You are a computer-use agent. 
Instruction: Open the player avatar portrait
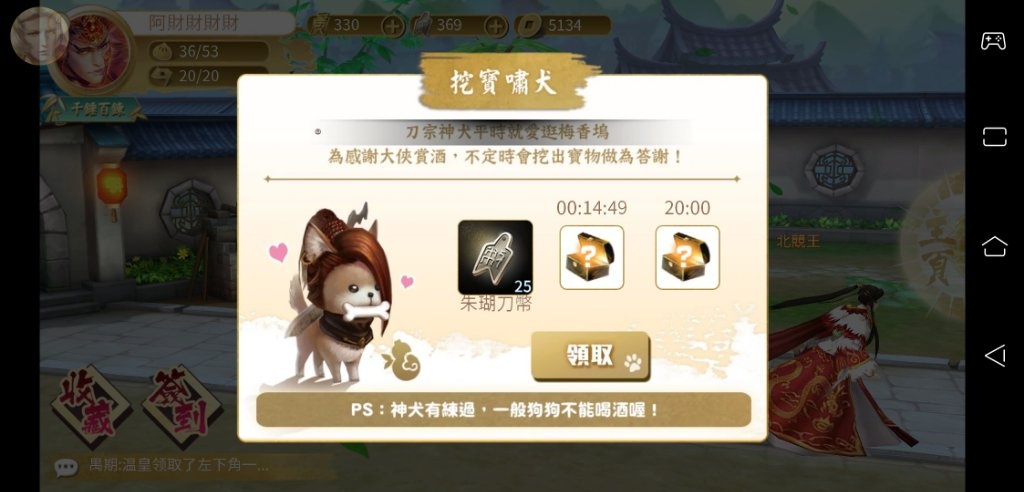coord(93,50)
